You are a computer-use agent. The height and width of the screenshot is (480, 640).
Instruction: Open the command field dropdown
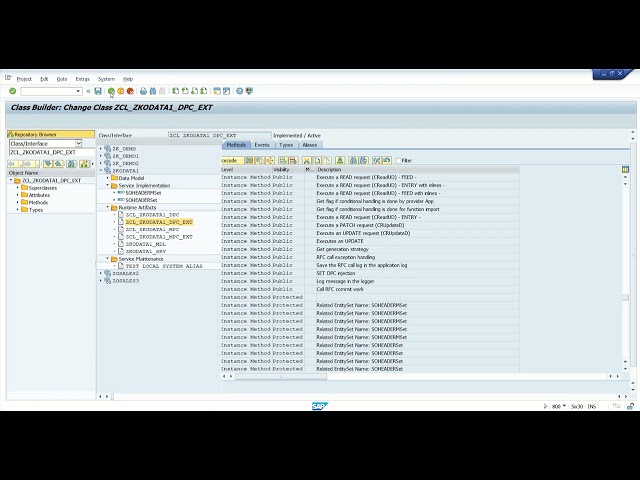pos(78,91)
